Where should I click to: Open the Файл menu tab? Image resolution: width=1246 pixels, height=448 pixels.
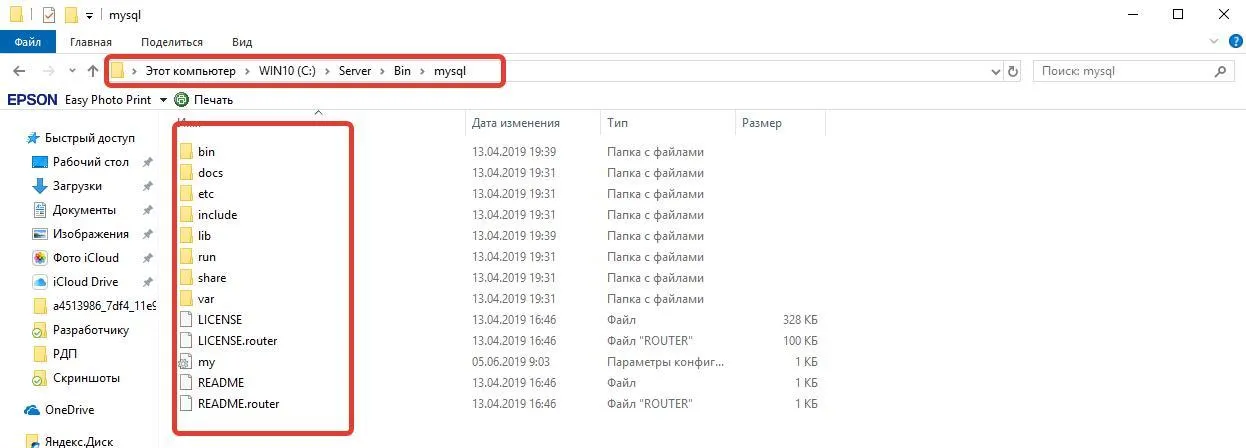point(27,42)
